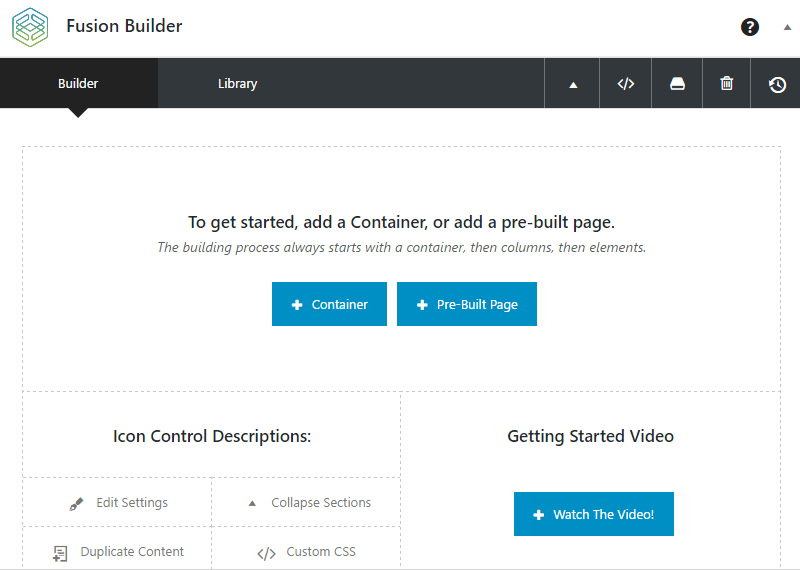The image size is (800, 570).
Task: Switch to the Builder tab
Action: (x=78, y=83)
